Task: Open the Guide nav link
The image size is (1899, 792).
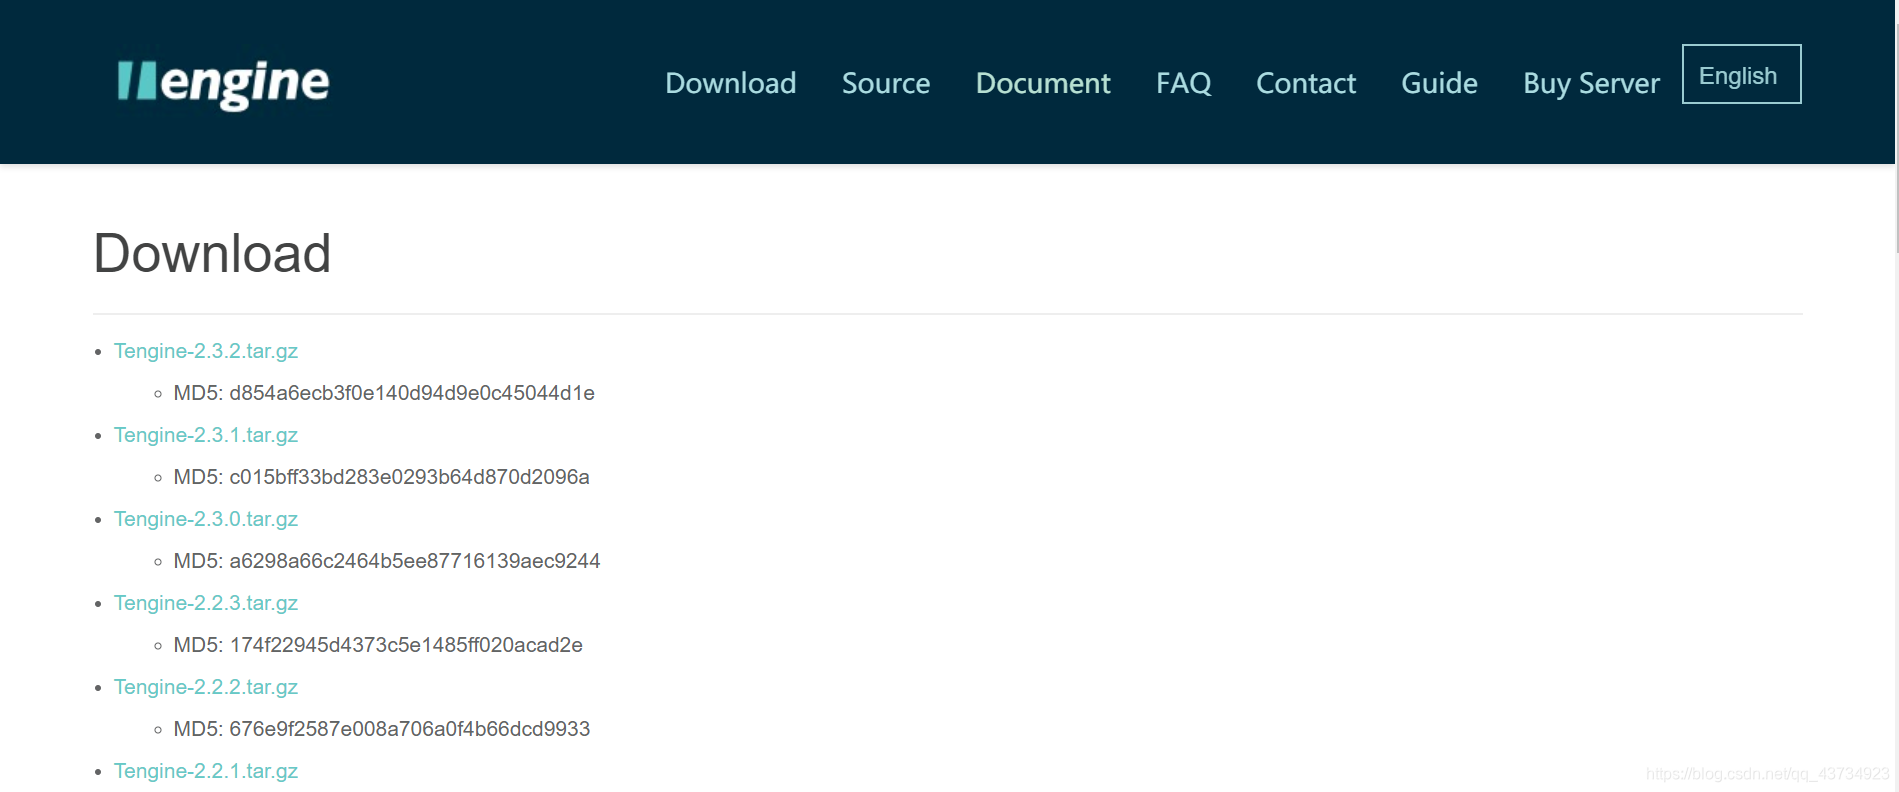Action: [x=1439, y=83]
